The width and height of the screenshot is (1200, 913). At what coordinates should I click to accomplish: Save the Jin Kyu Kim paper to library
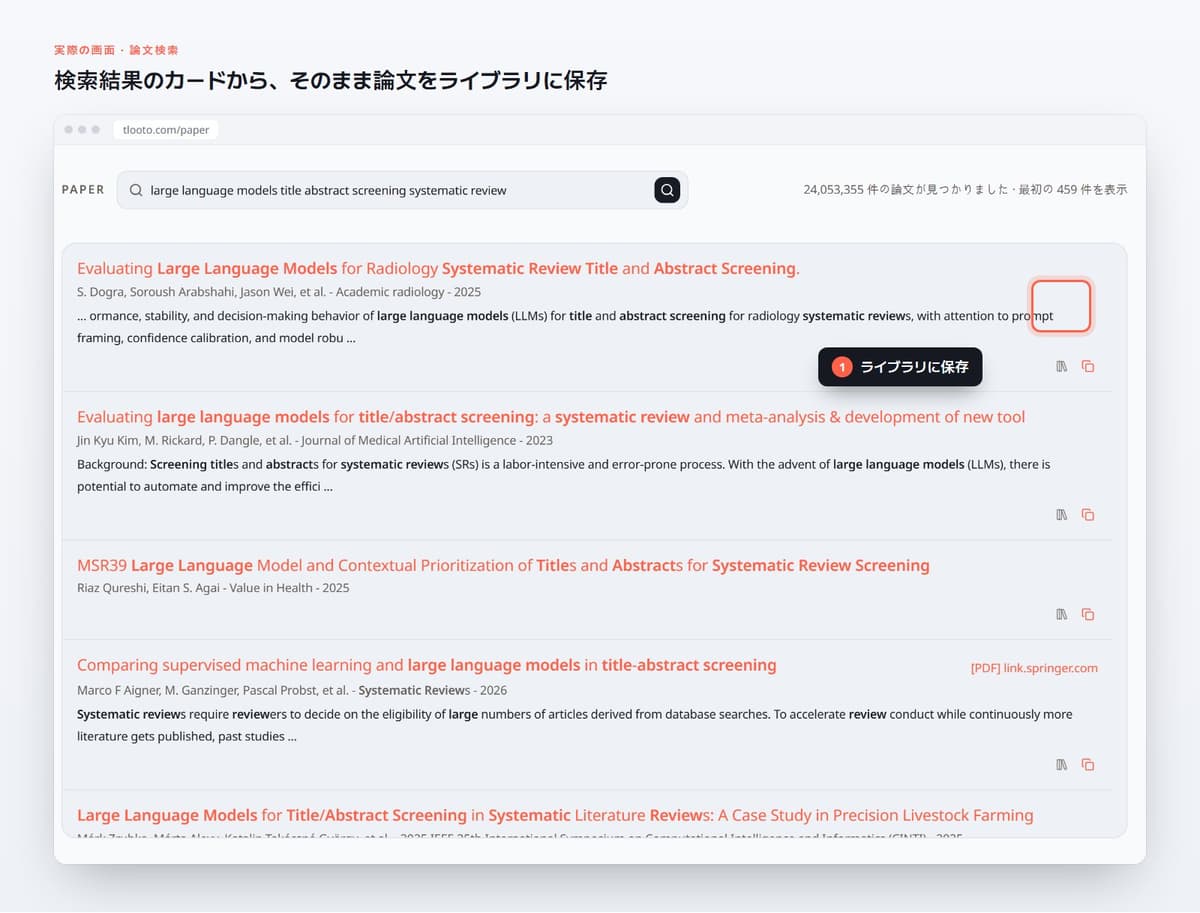pos(1062,515)
